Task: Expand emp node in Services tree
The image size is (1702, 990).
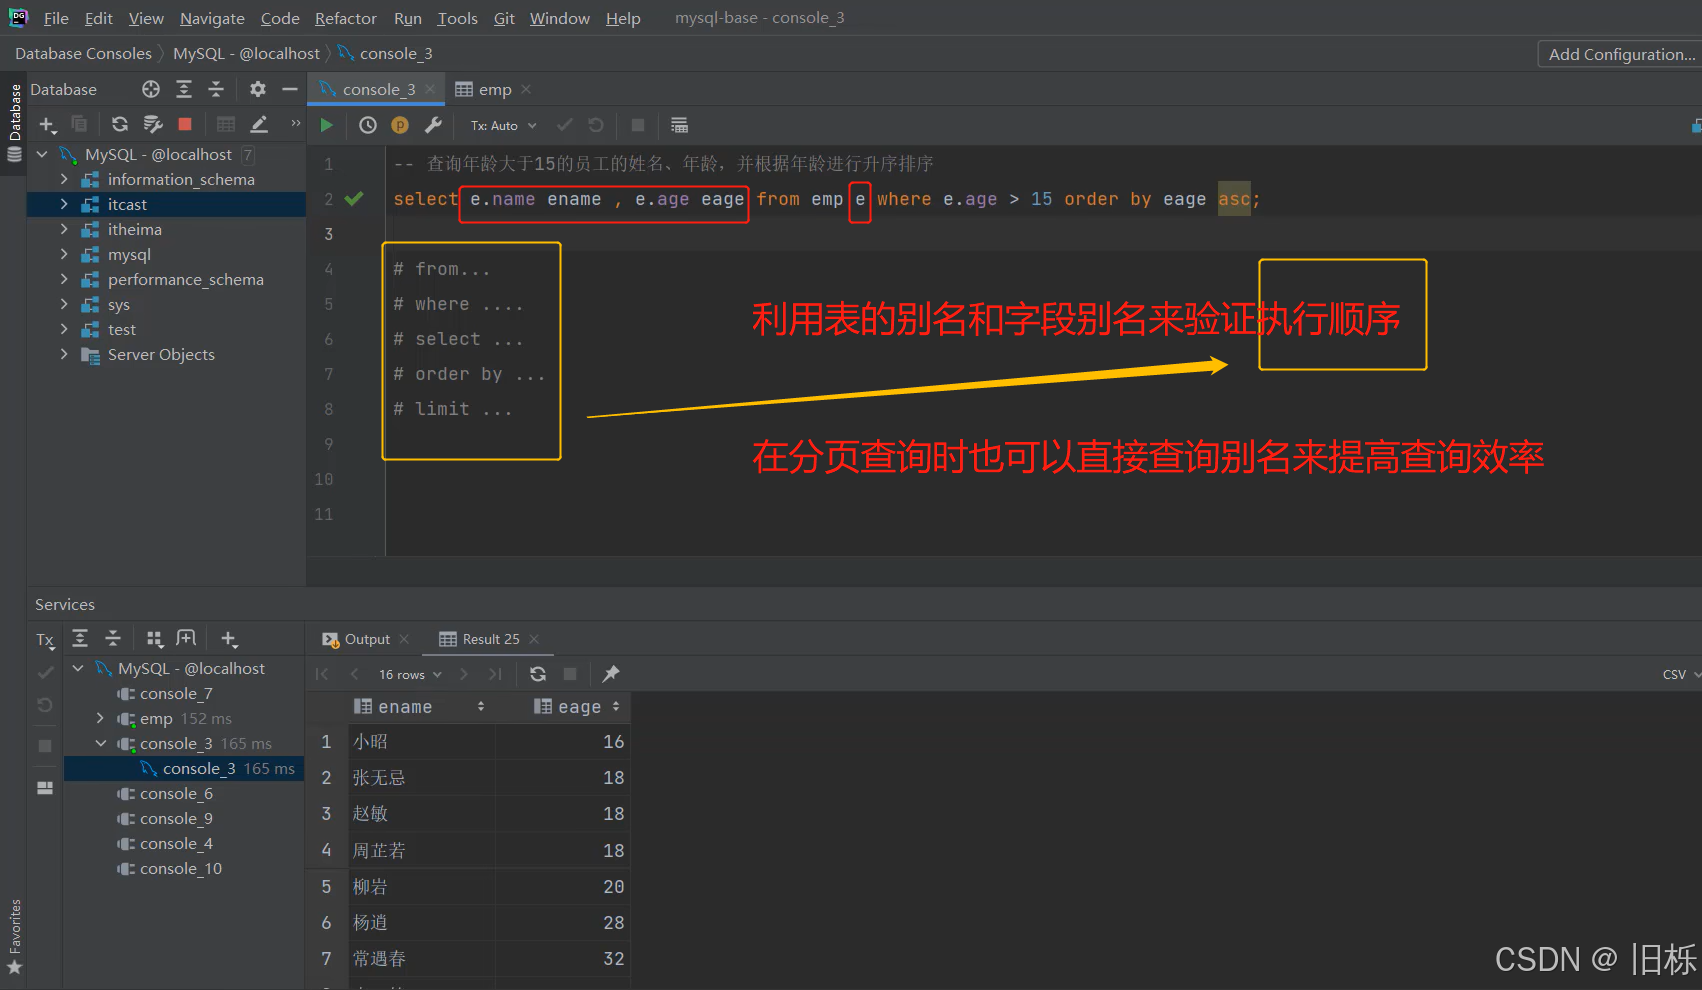Action: (100, 718)
